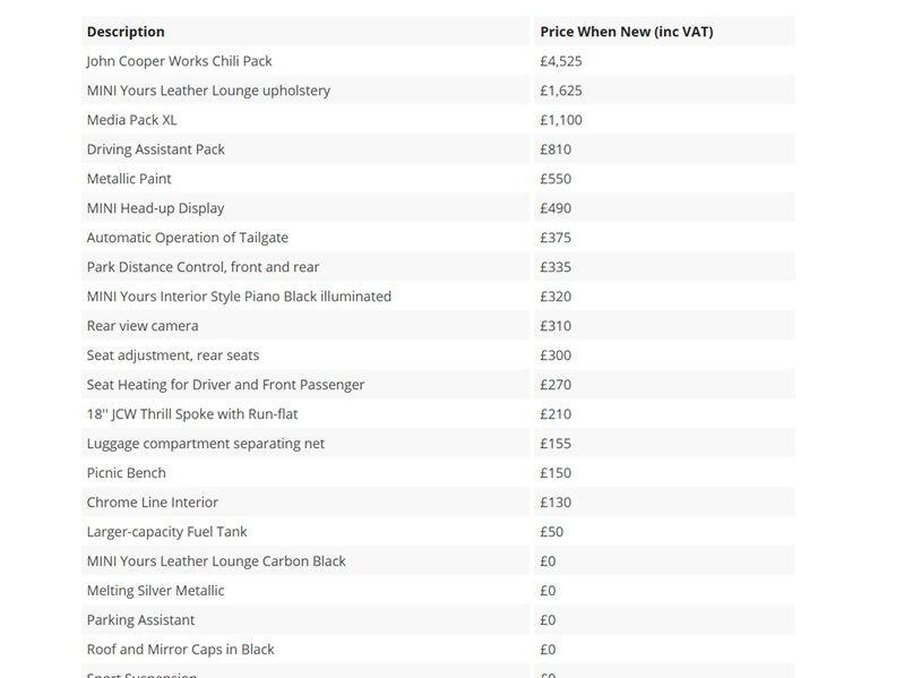This screenshot has height=678, width=904.
Task: Click the Description column header
Action: (126, 32)
